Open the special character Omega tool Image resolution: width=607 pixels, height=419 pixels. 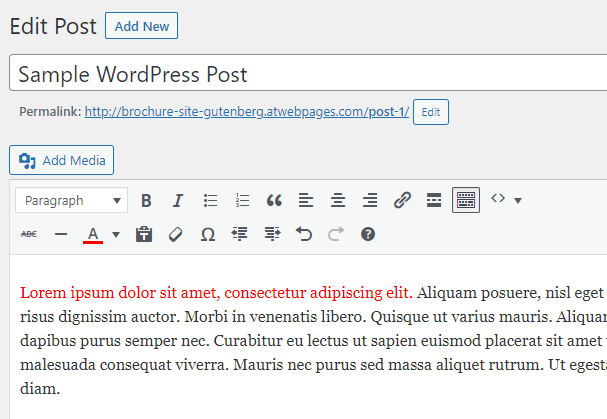(x=207, y=234)
